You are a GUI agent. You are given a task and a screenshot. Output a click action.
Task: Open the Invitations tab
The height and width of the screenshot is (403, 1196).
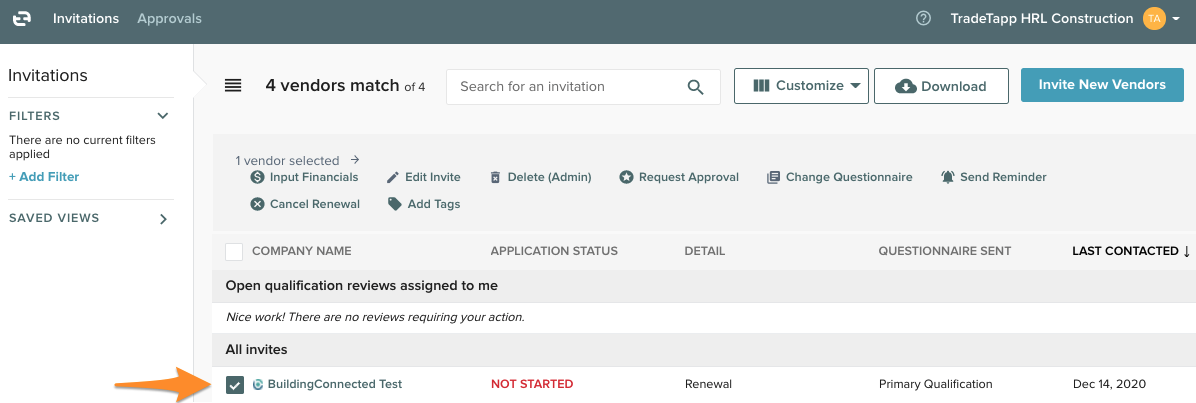[x=86, y=19]
